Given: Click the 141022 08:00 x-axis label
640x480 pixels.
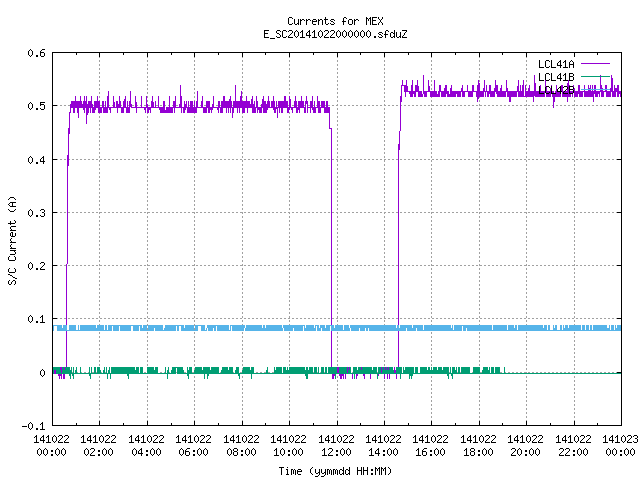Looking at the screenshot, I should (241, 446).
